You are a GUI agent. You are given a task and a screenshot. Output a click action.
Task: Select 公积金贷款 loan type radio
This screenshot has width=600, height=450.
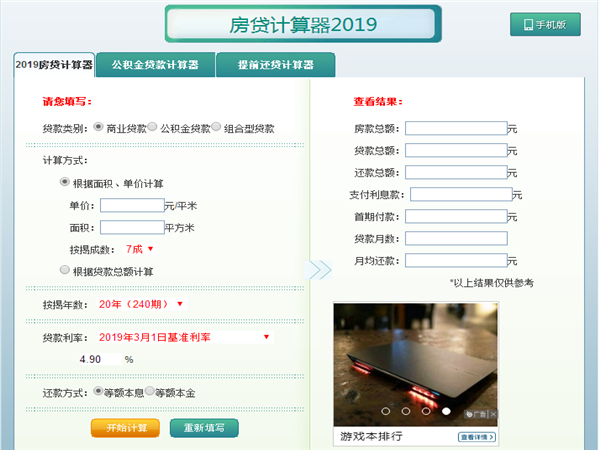152,127
